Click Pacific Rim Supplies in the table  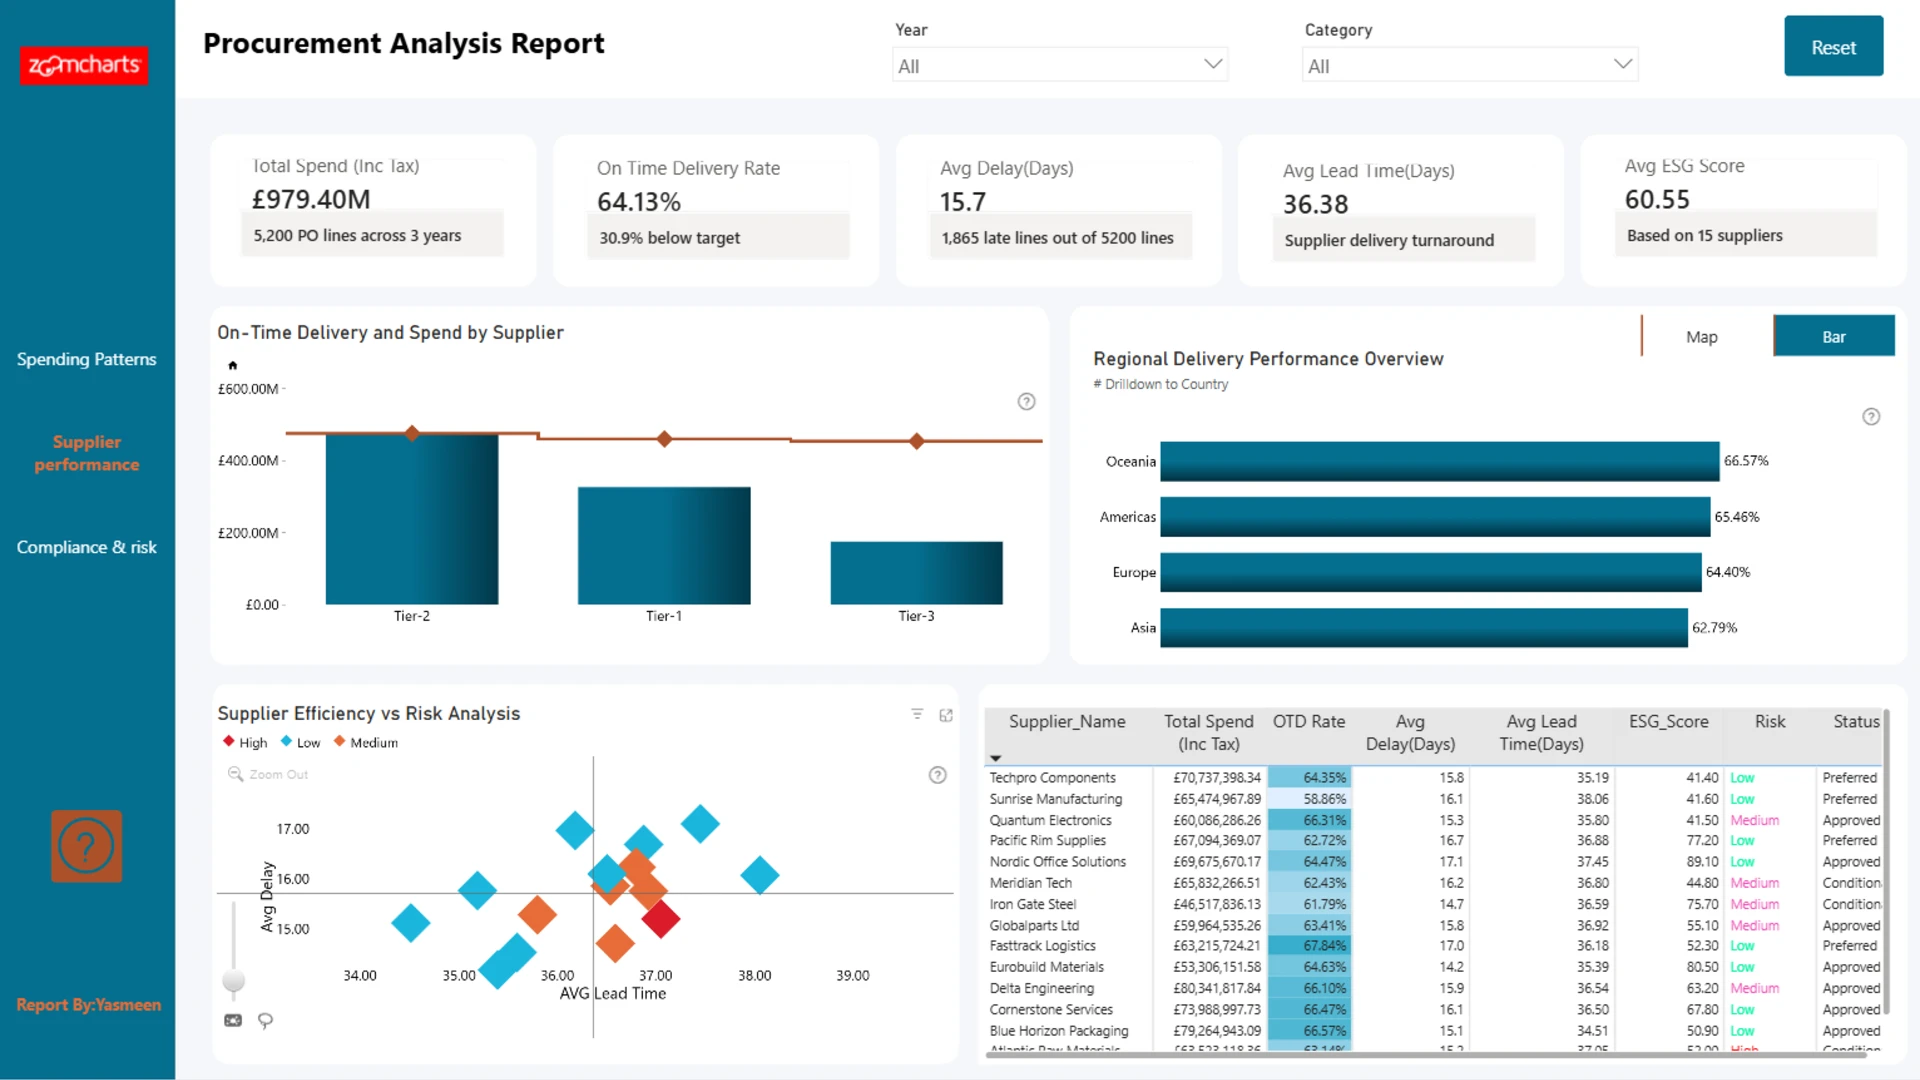pos(1048,841)
